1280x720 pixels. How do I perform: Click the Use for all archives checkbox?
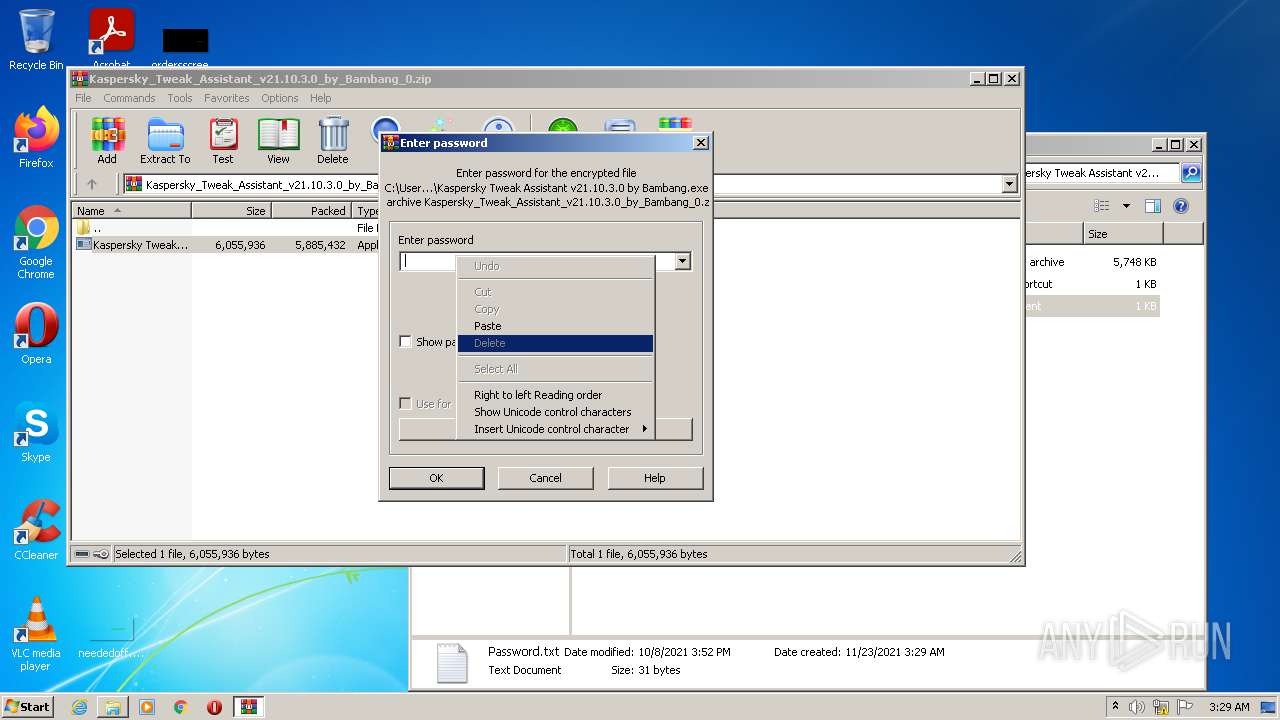[405, 404]
